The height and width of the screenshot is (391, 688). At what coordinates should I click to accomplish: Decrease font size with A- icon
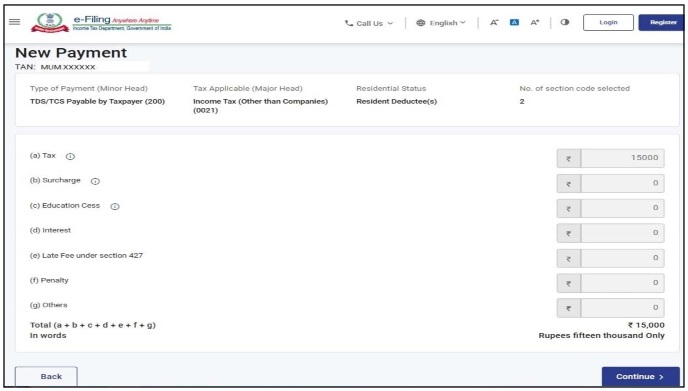(x=494, y=22)
